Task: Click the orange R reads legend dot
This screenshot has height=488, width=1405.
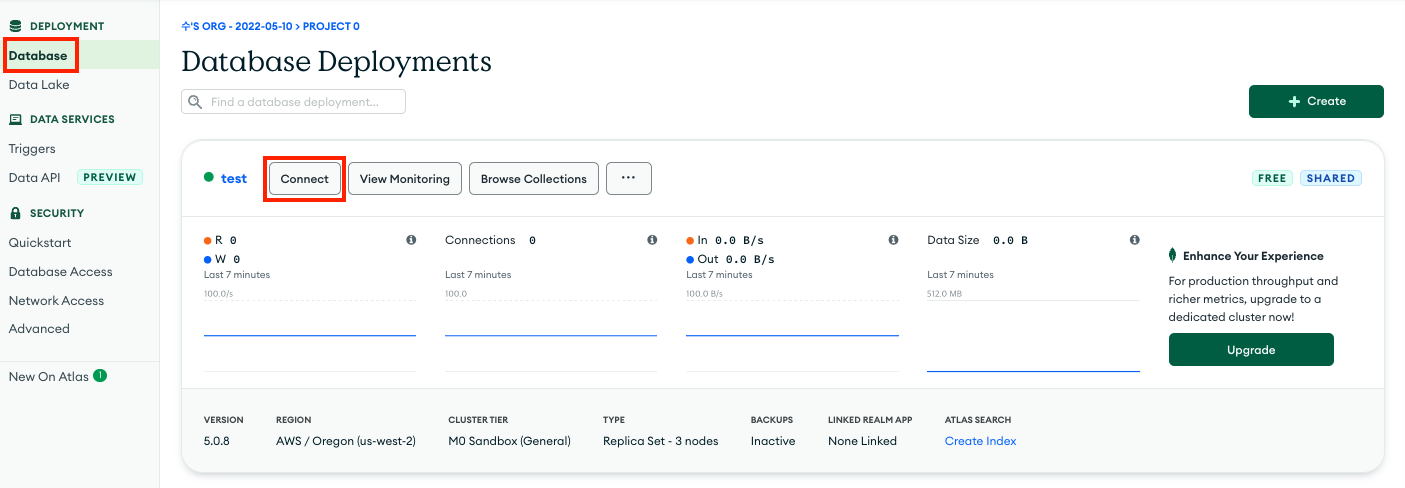Action: [x=208, y=240]
